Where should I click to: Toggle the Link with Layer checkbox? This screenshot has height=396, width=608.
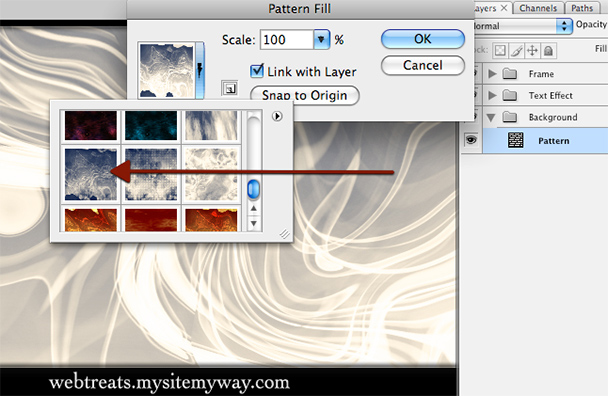coord(257,71)
